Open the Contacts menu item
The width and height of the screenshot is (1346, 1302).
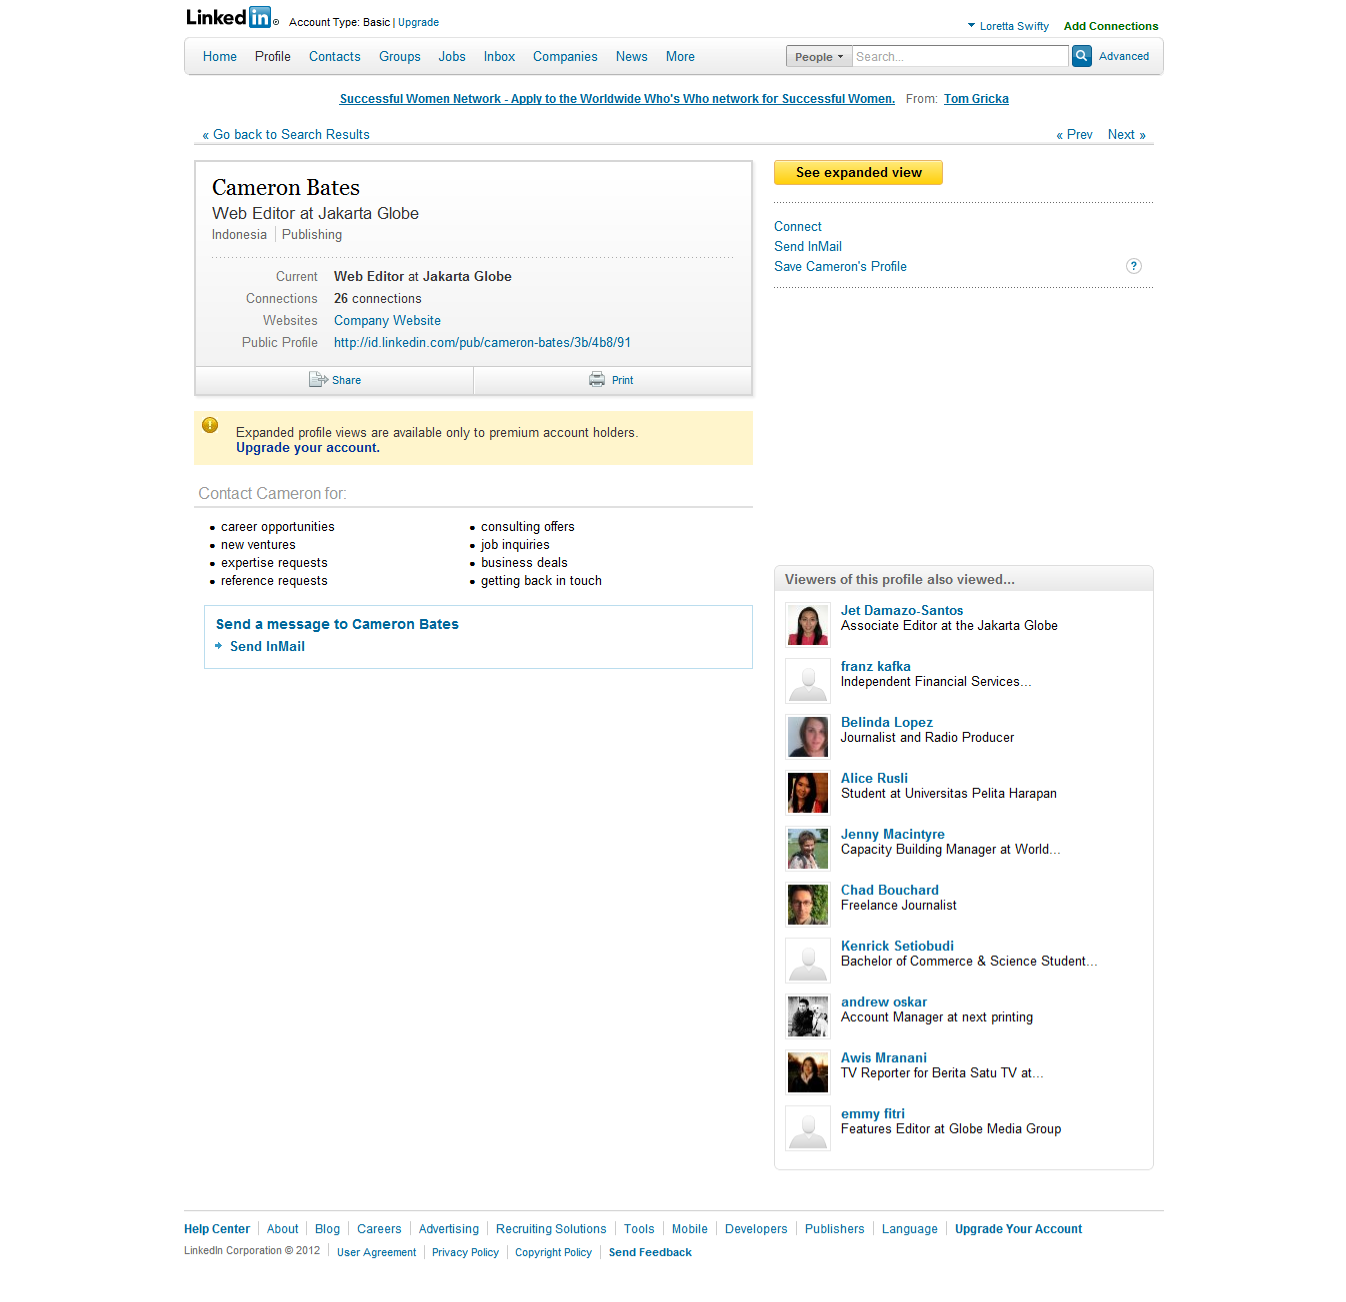(x=335, y=57)
